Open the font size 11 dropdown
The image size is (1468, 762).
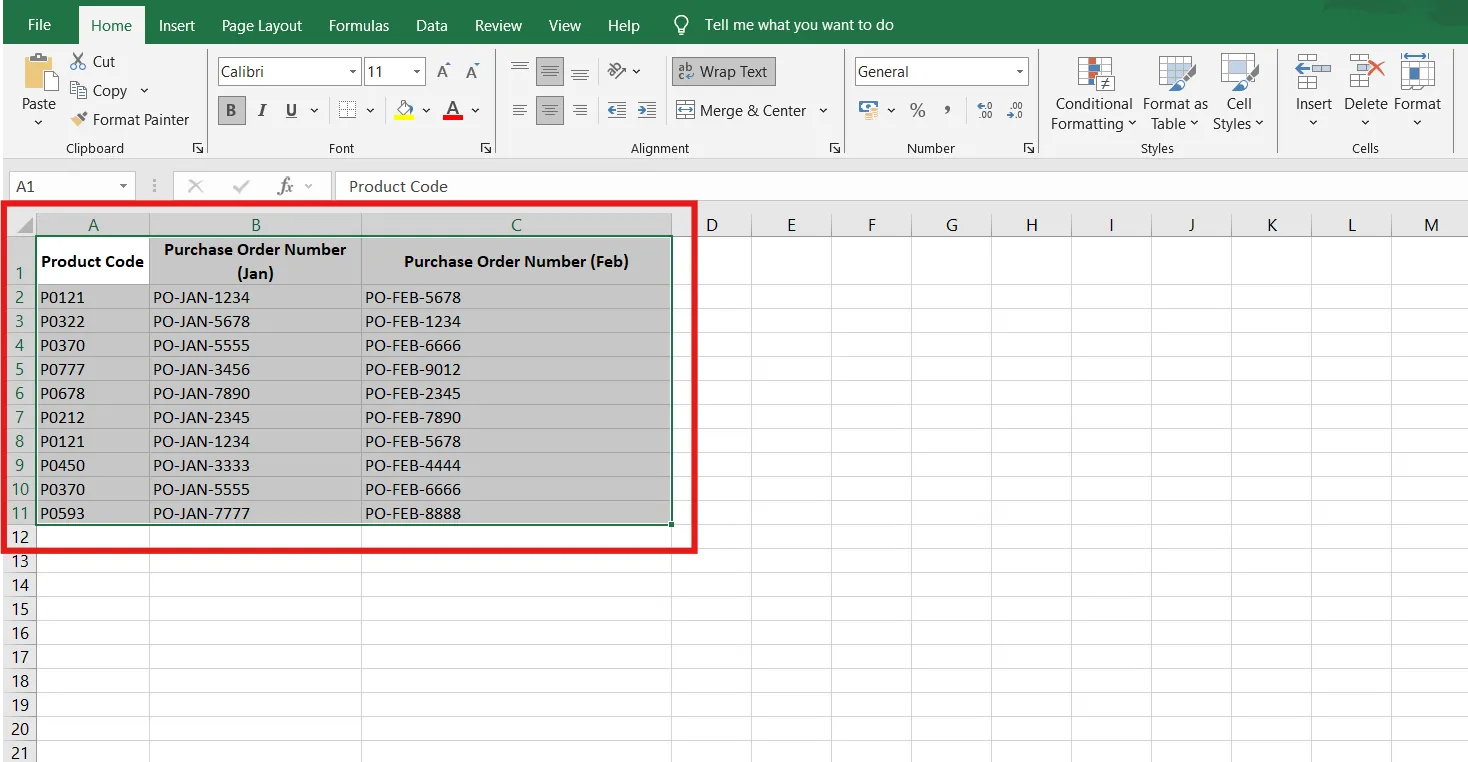[418, 72]
